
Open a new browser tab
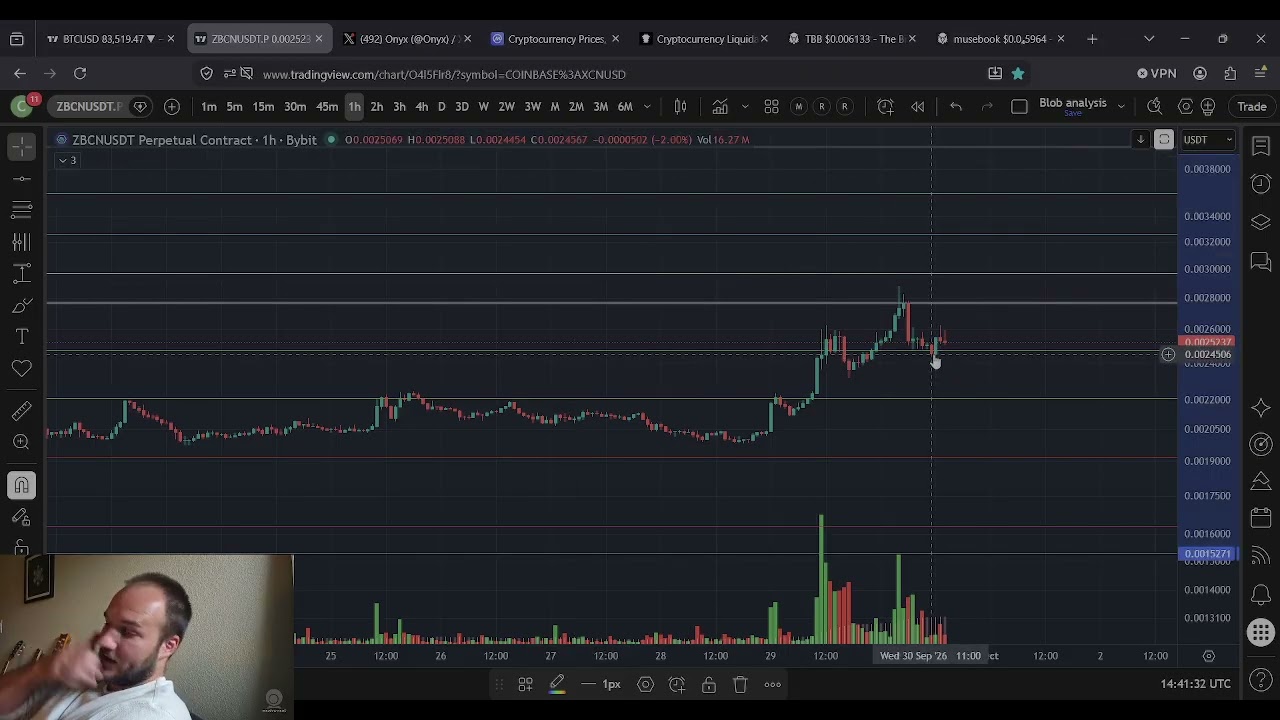[1092, 39]
